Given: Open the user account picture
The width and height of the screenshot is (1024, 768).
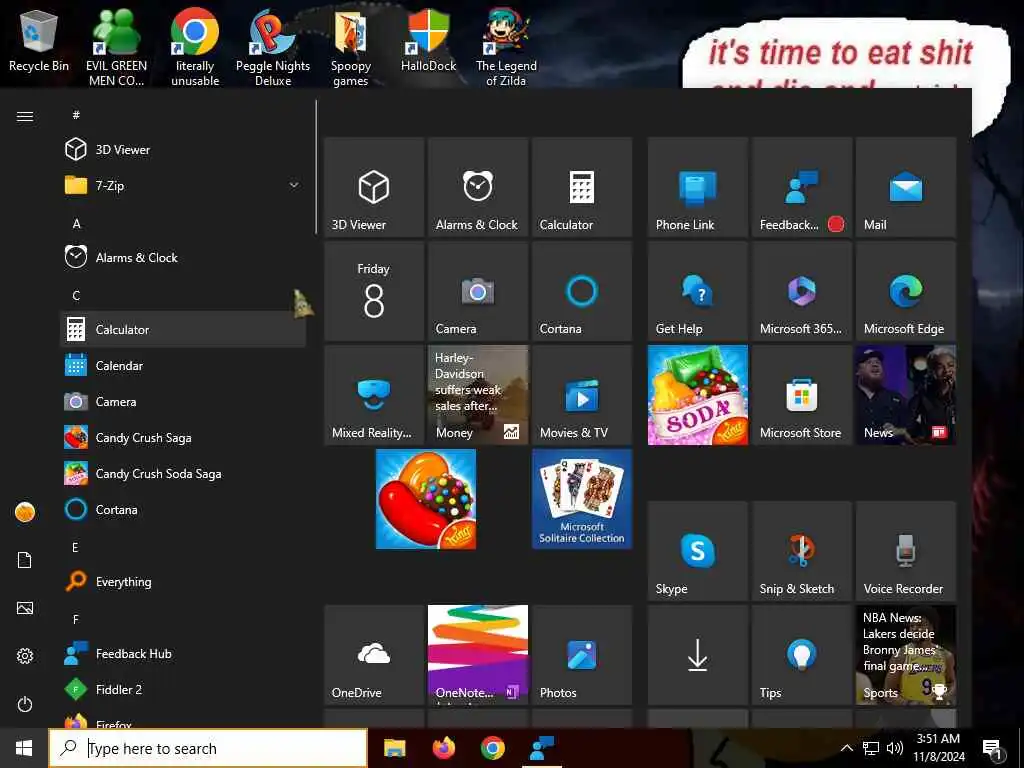Looking at the screenshot, I should [25, 512].
